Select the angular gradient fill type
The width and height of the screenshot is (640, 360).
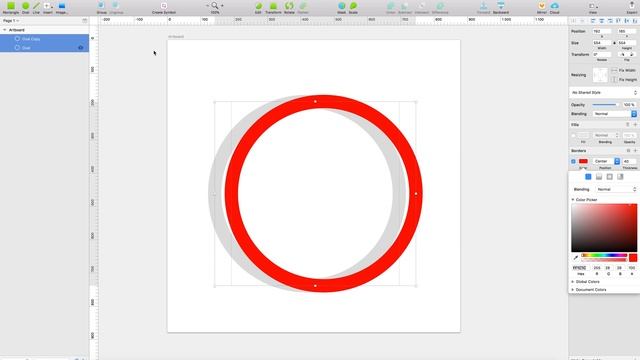[x=620, y=177]
